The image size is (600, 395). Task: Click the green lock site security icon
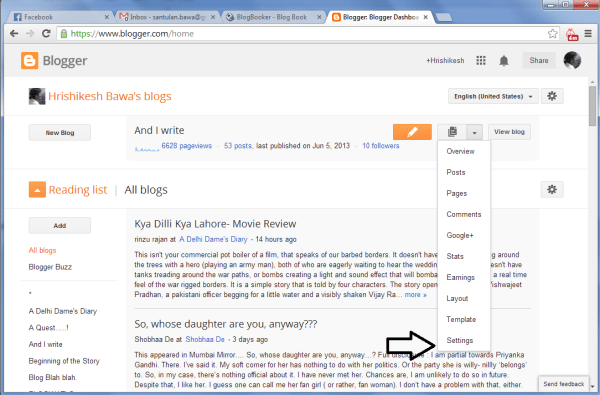[64, 34]
